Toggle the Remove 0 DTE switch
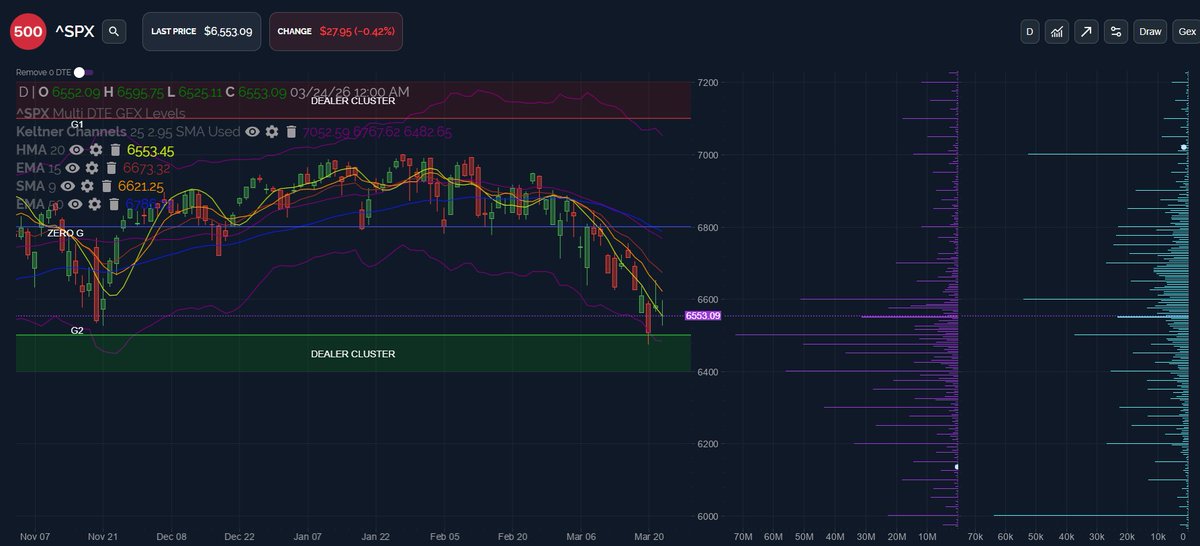Image resolution: width=1200 pixels, height=546 pixels. [x=83, y=72]
